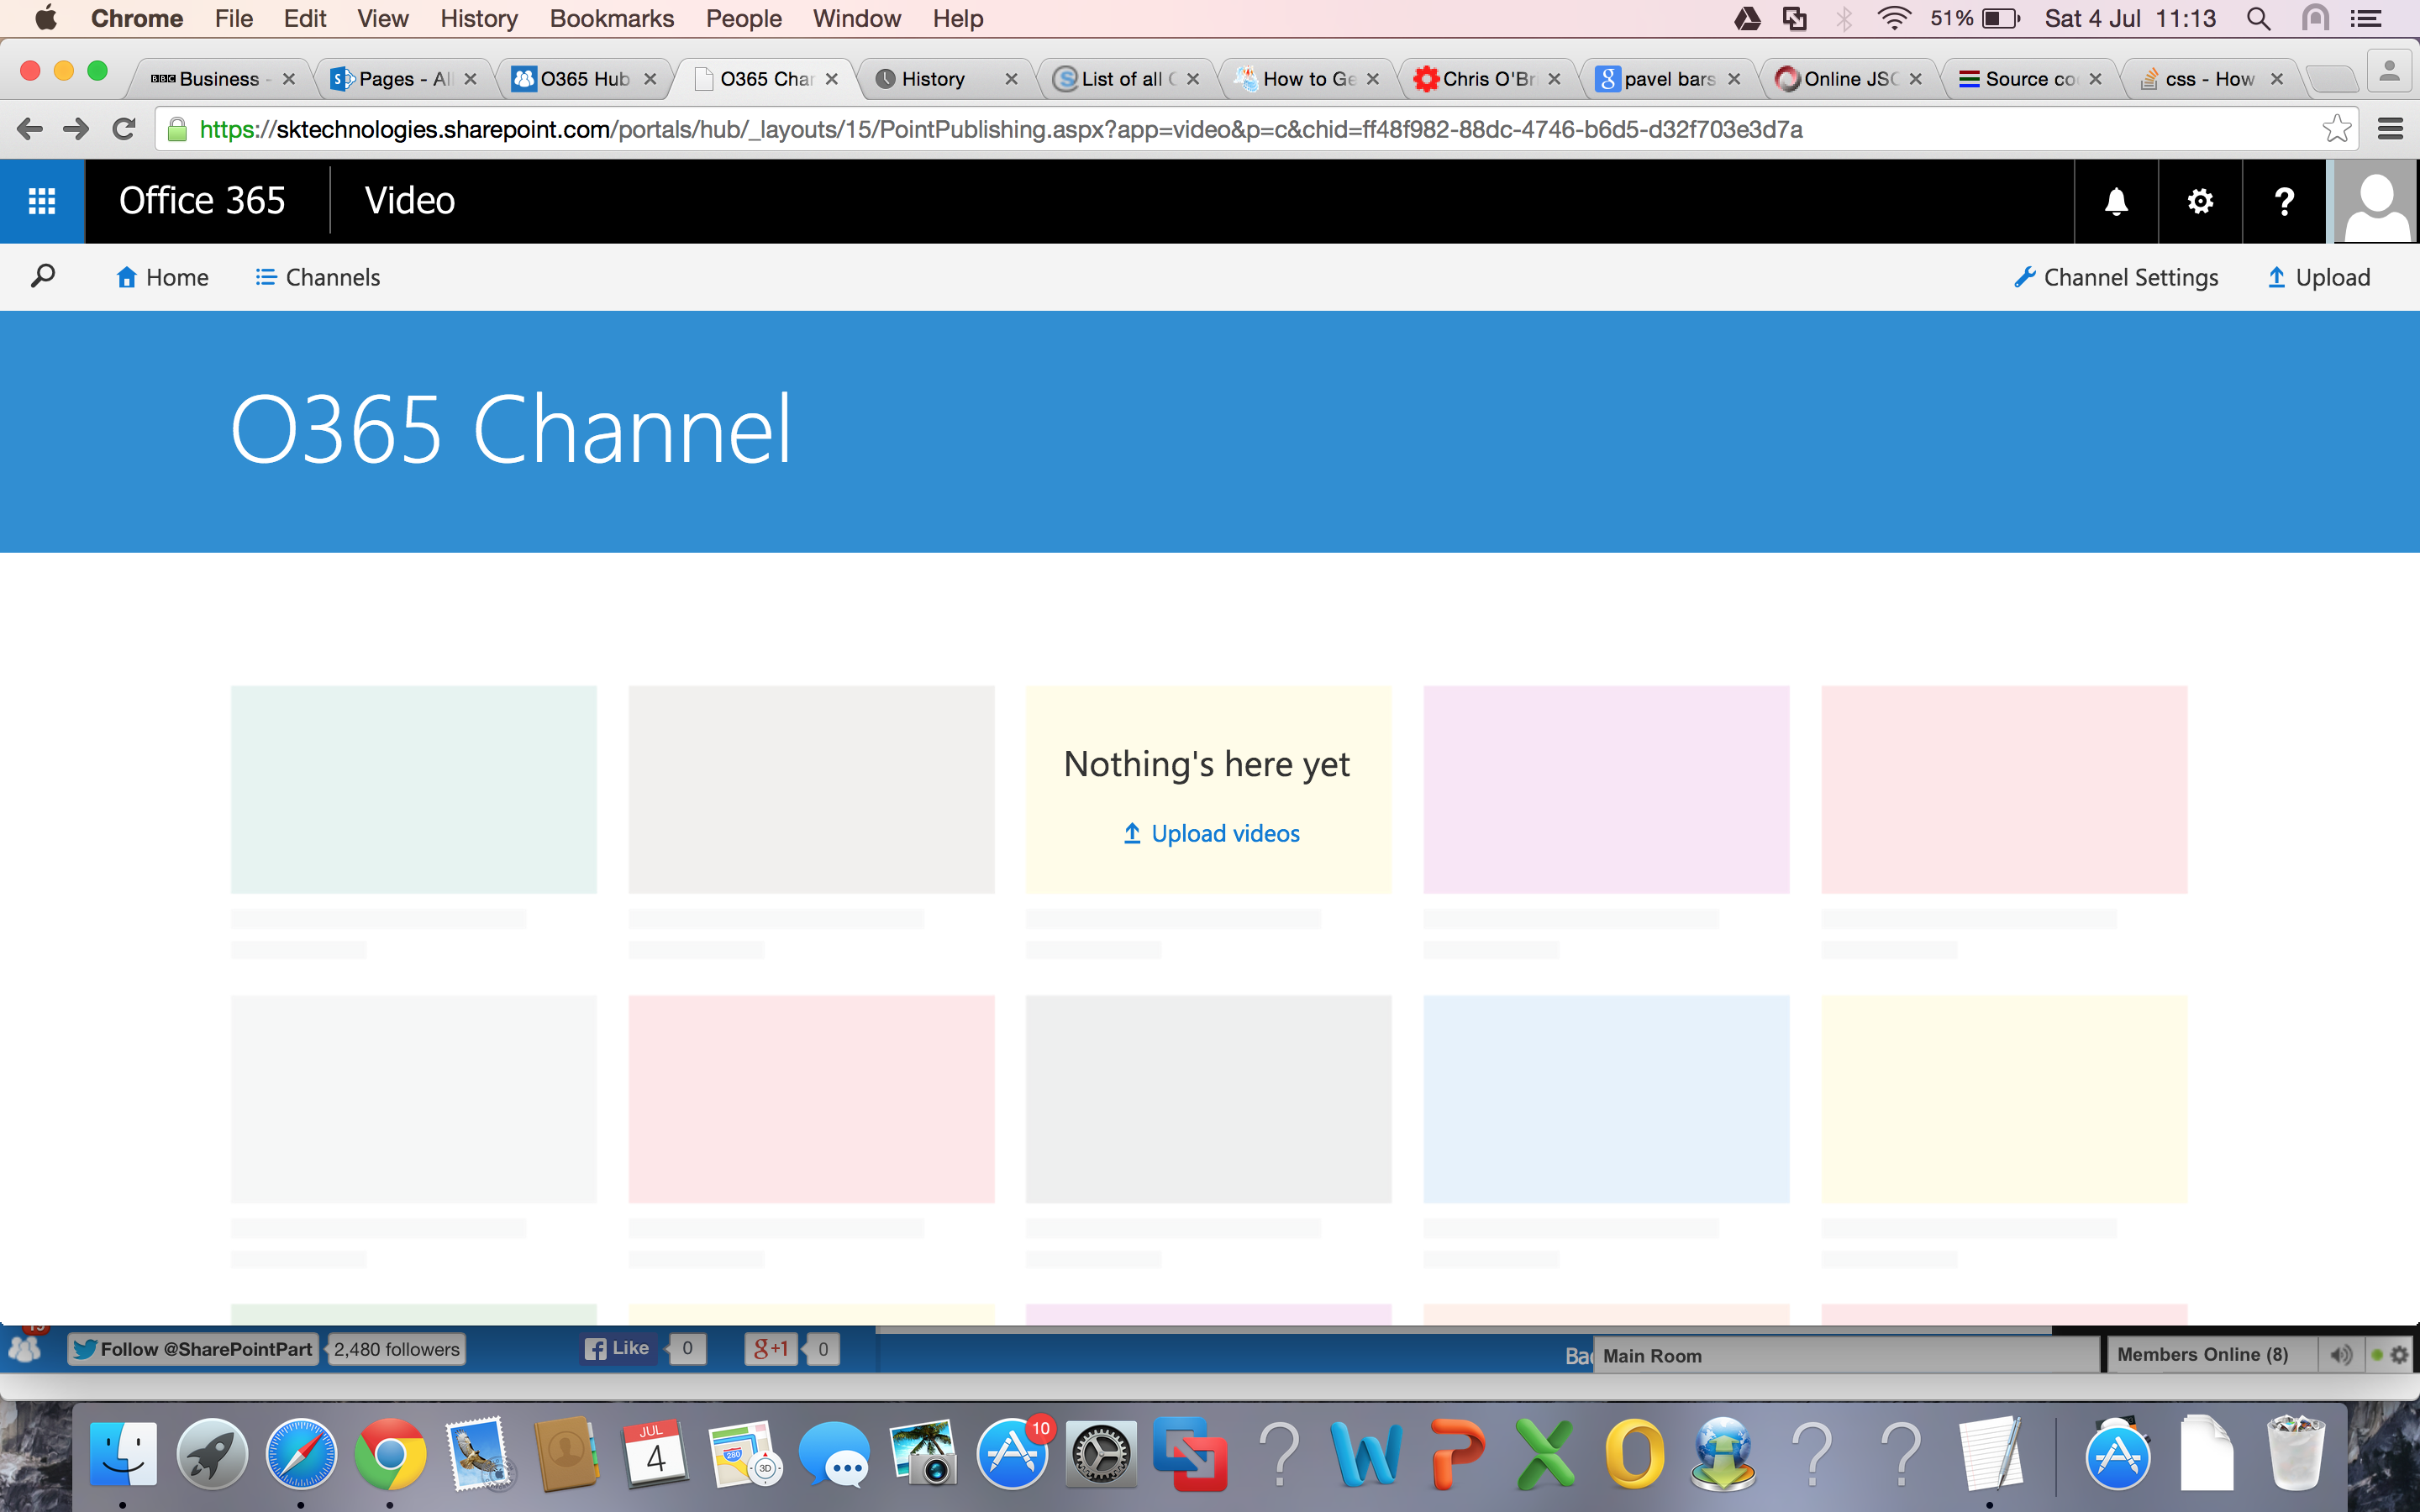Open the Channels list
Viewport: 2420px width, 1512px height.
tap(318, 277)
